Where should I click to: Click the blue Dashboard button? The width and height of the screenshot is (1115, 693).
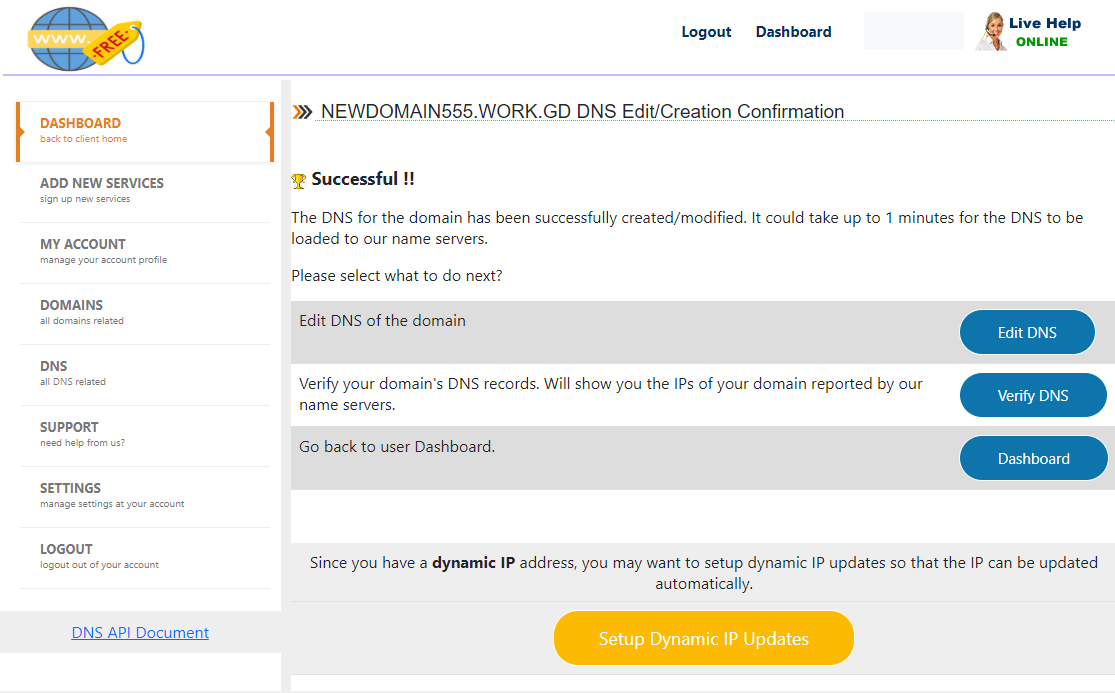(x=1034, y=458)
